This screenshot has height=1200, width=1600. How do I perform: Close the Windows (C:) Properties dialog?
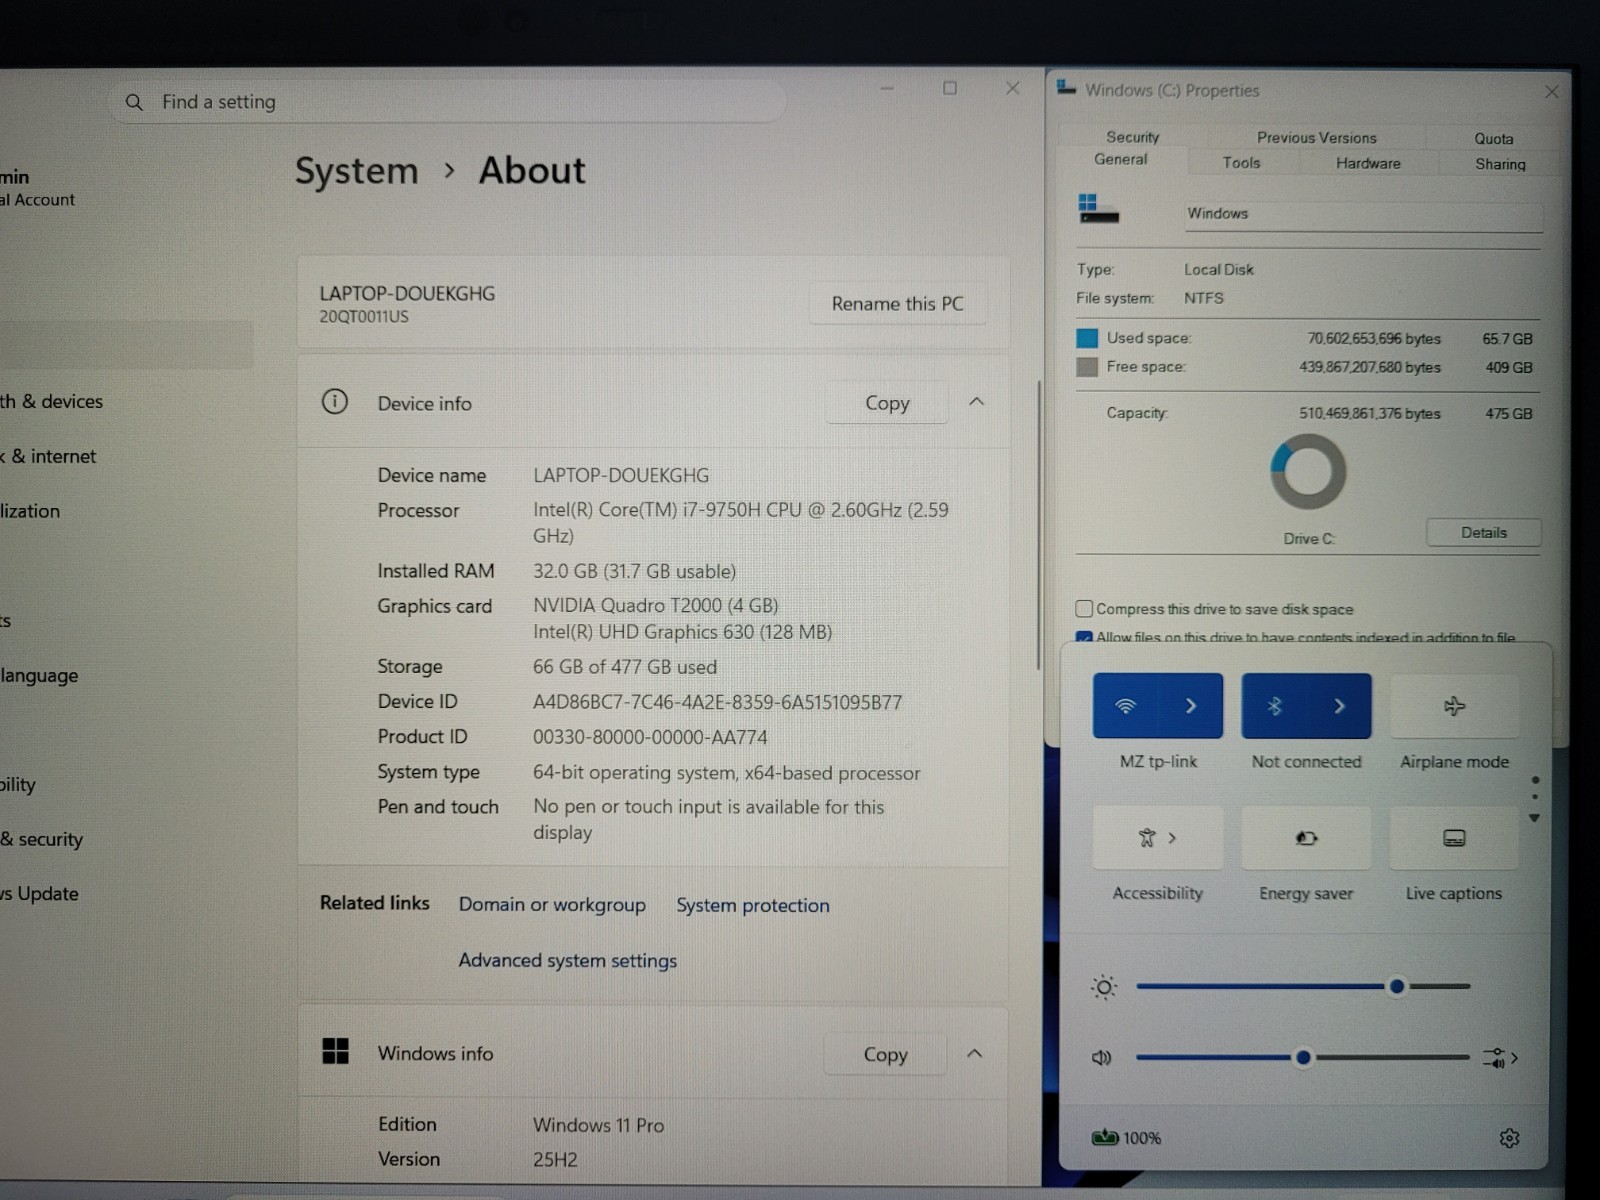(x=1551, y=92)
